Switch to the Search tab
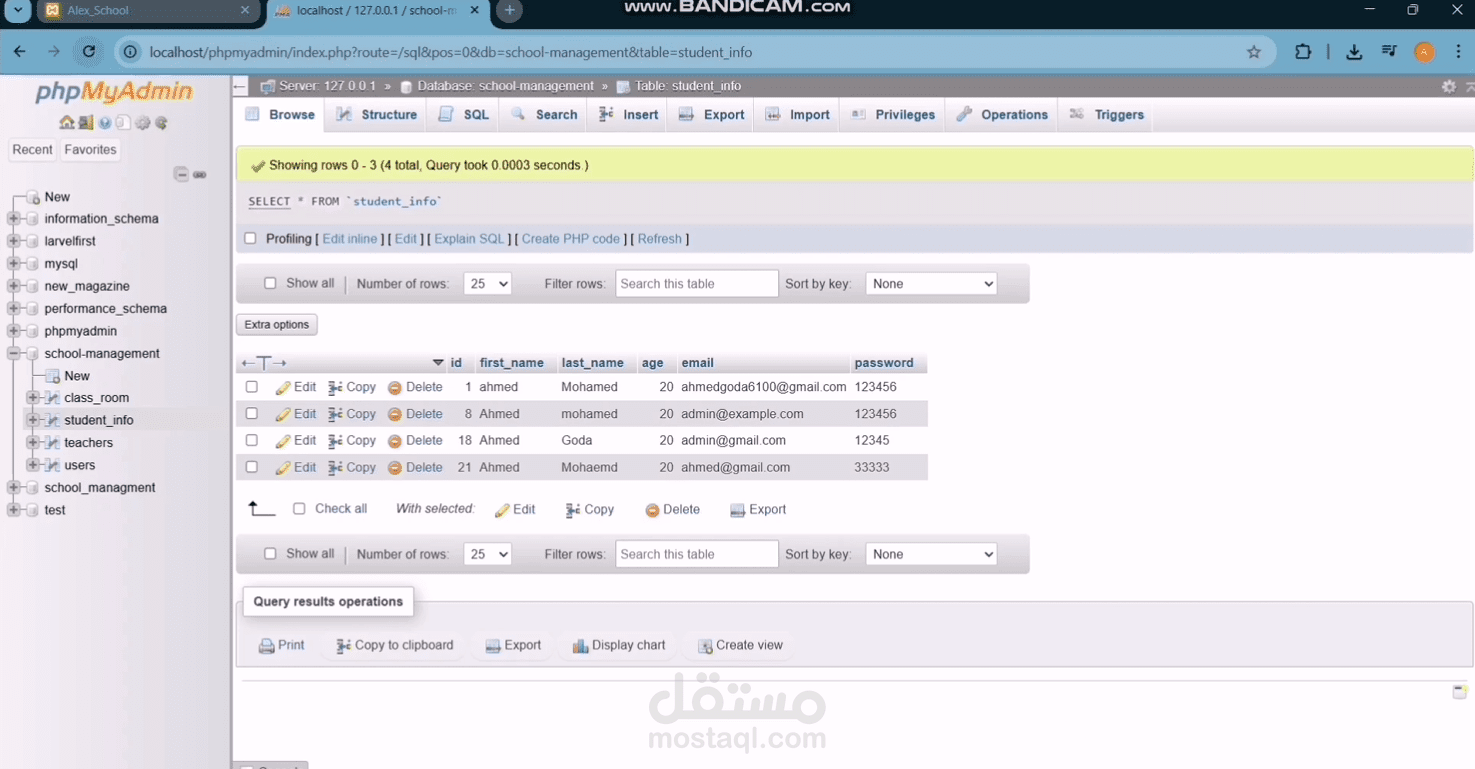The width and height of the screenshot is (1475, 769). click(x=545, y=115)
